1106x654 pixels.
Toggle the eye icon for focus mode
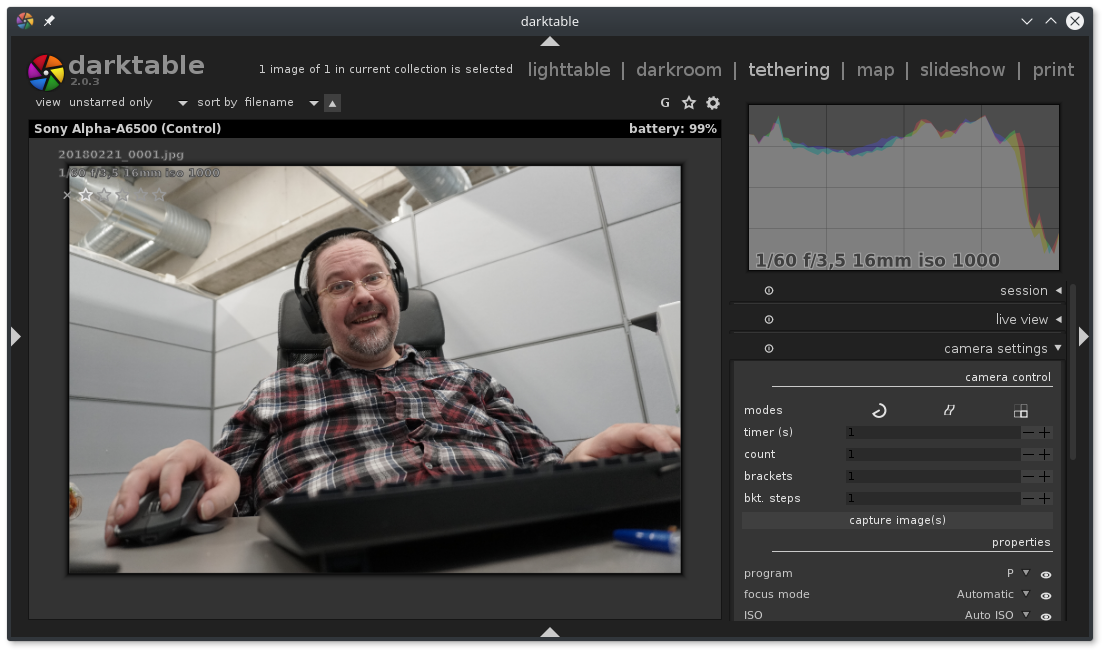coord(1046,596)
